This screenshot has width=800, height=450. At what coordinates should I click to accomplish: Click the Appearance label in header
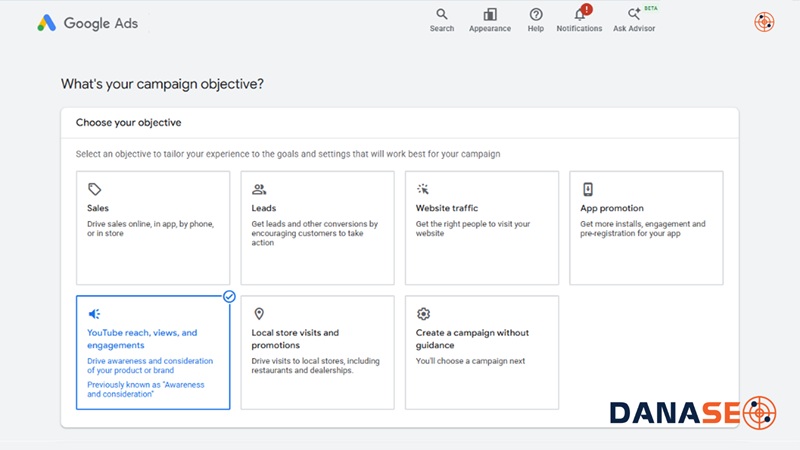coord(490,29)
